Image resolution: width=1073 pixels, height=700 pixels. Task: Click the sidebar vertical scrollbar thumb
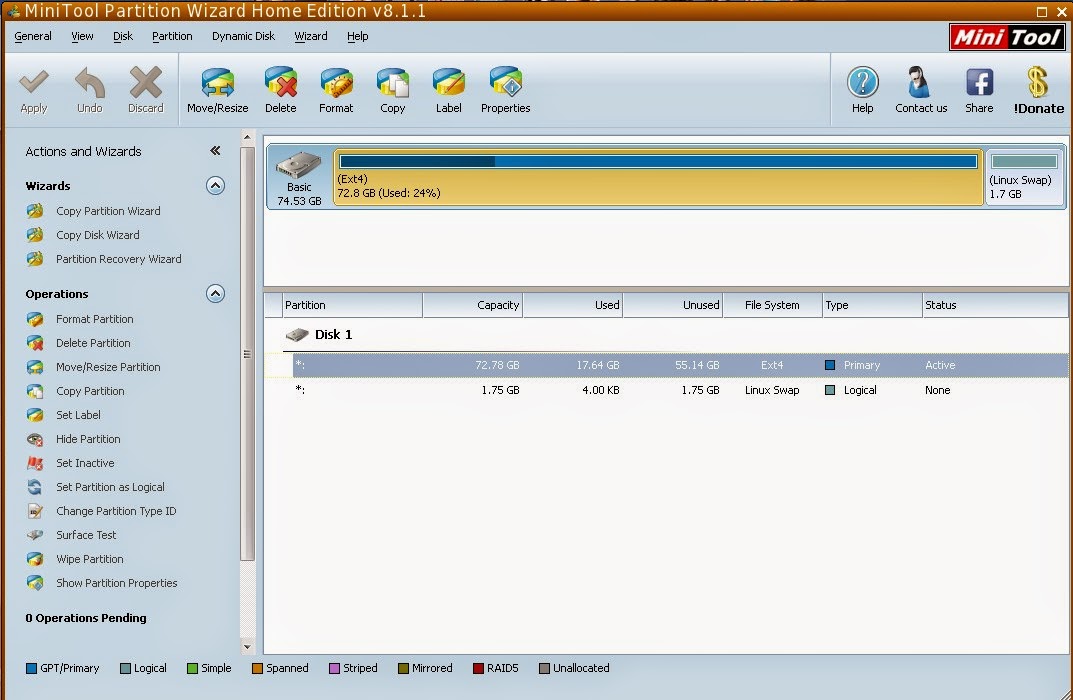(x=247, y=354)
